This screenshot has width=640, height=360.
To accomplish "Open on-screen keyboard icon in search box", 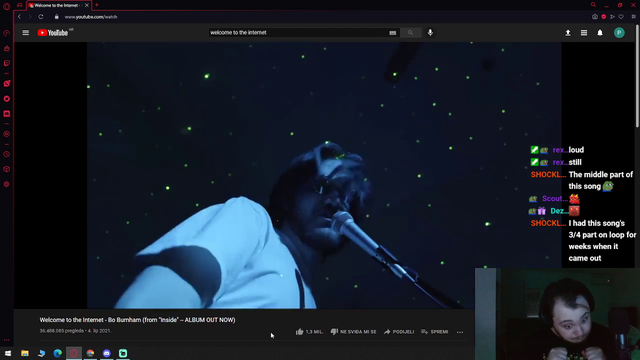I will [393, 33].
